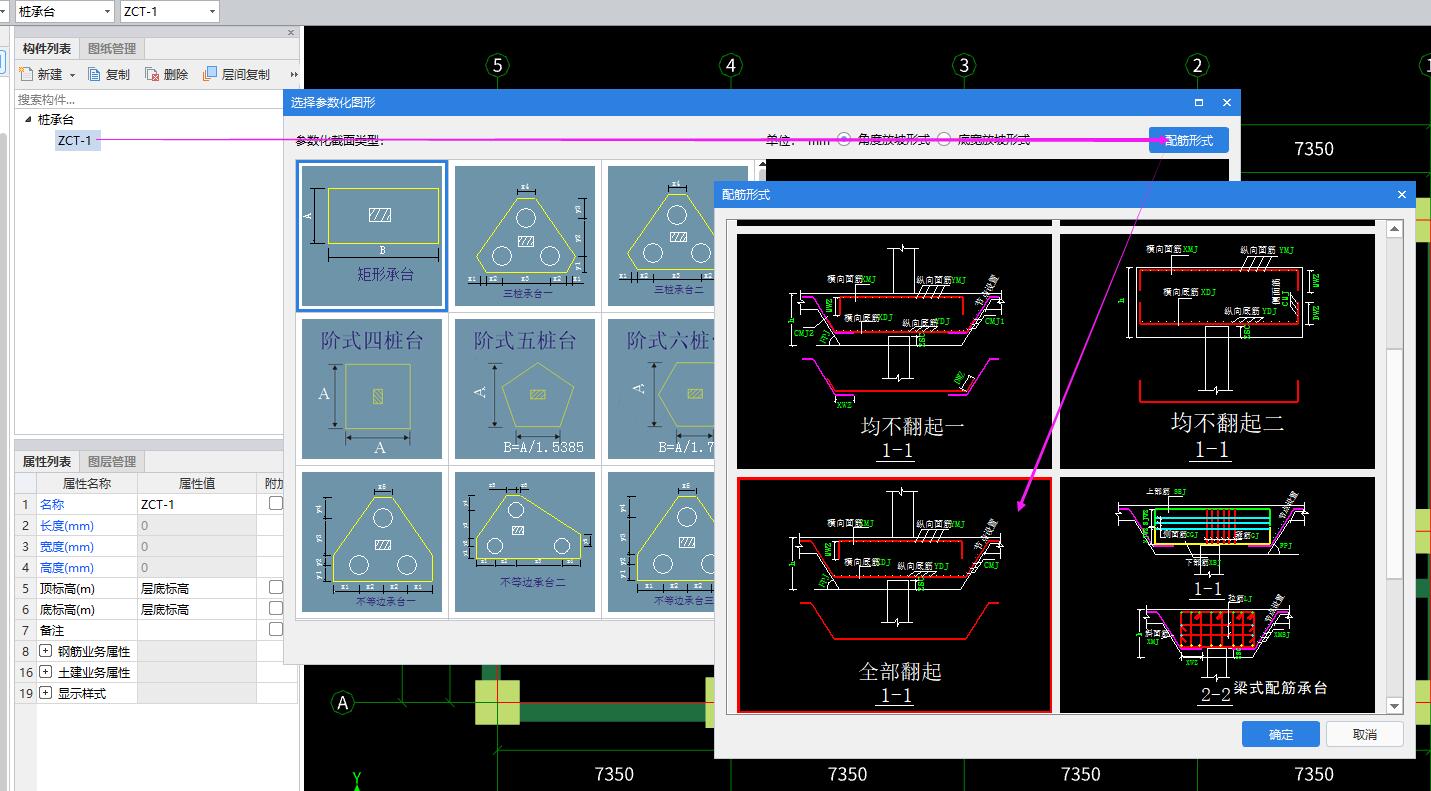Screen dimensions: 1431x791
Task: Switch to the 图纸管理 tab
Action: (x=112, y=48)
